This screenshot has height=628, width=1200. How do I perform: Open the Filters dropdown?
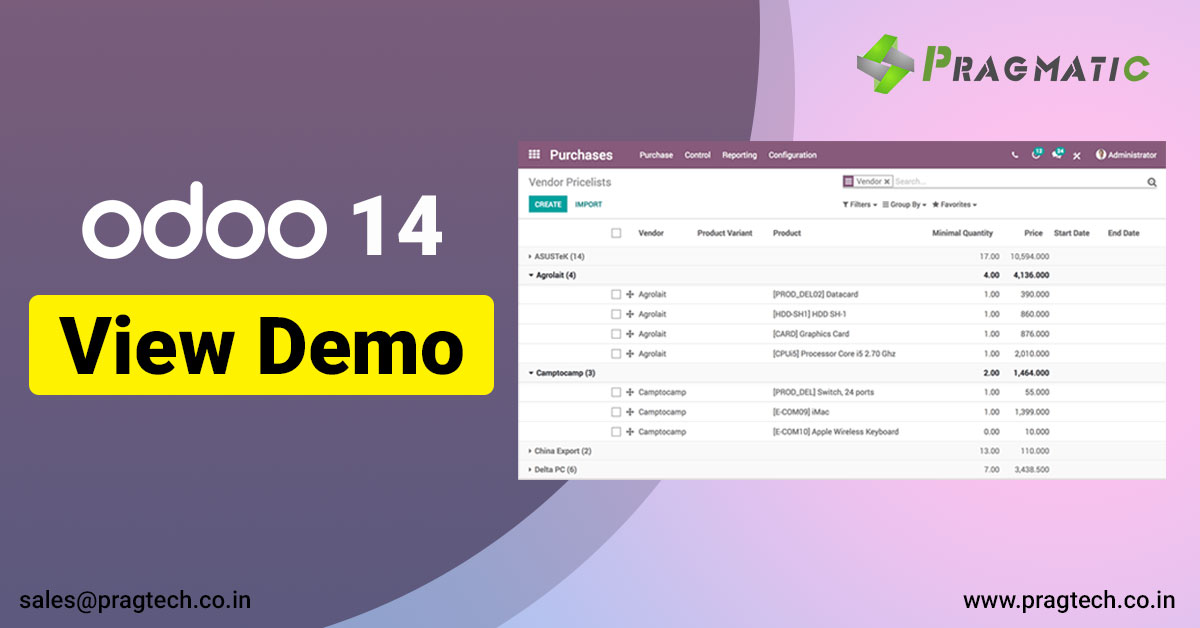coord(860,205)
